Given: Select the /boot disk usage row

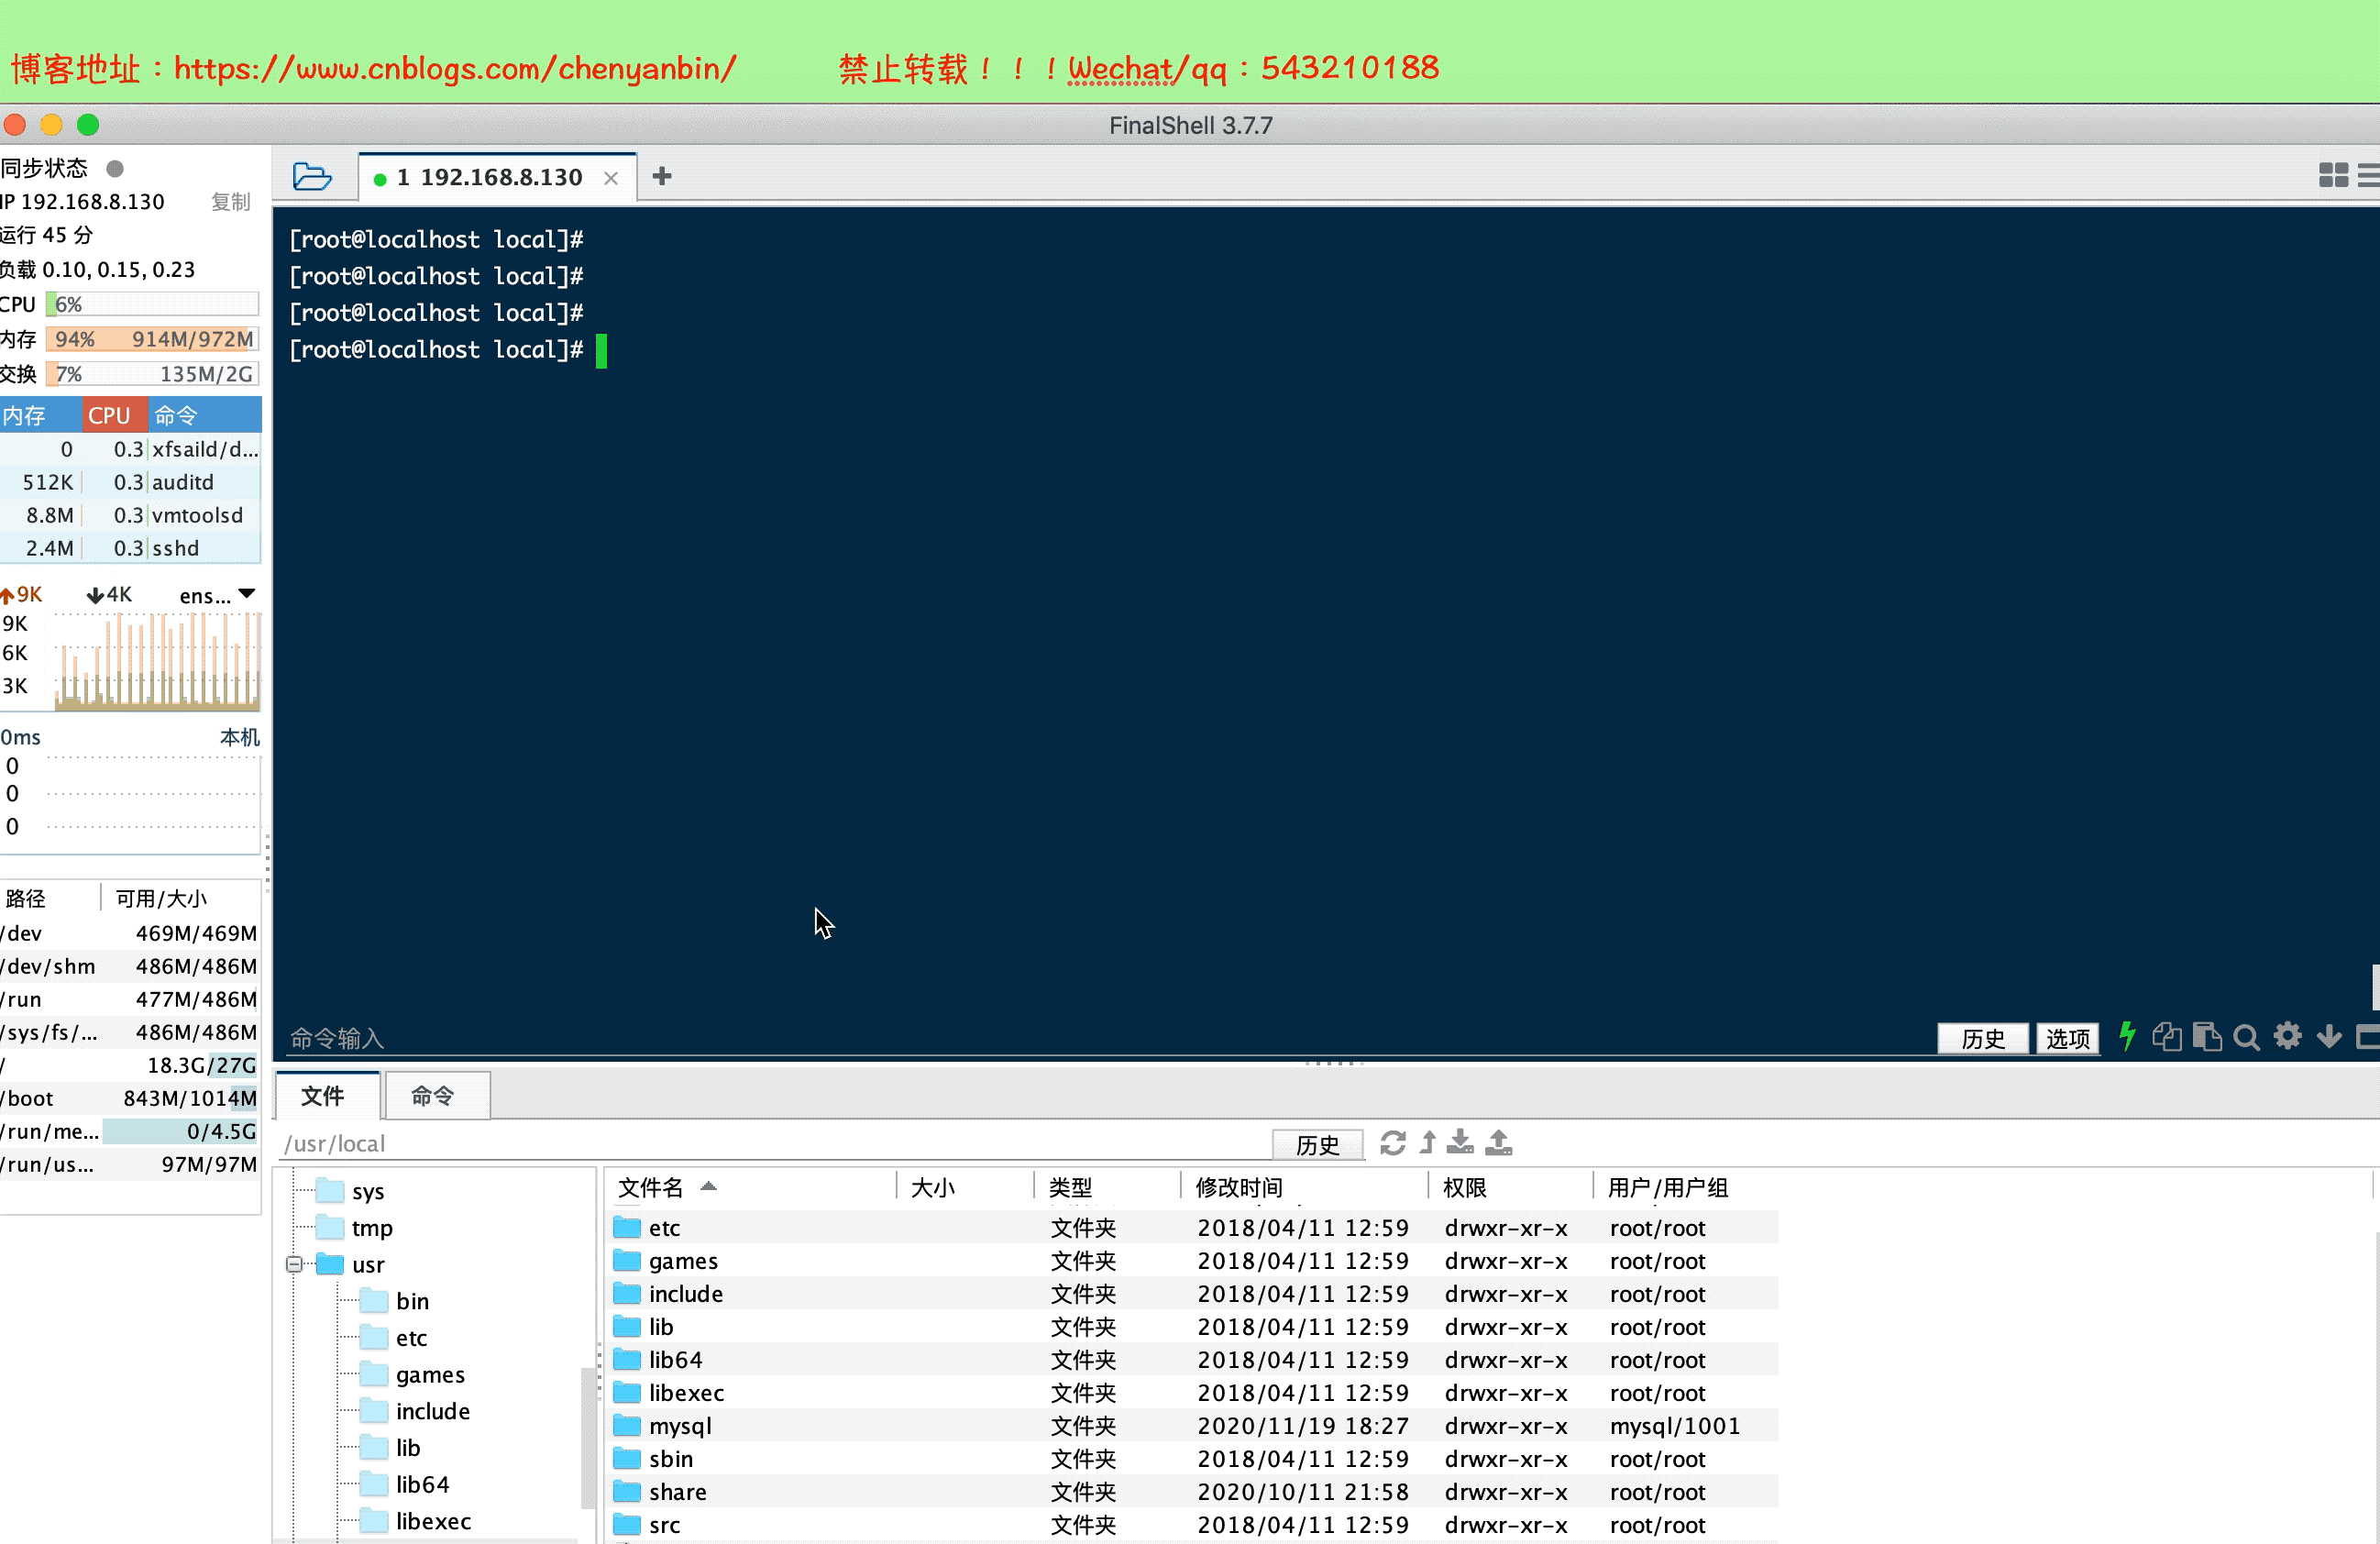Looking at the screenshot, I should [130, 1098].
